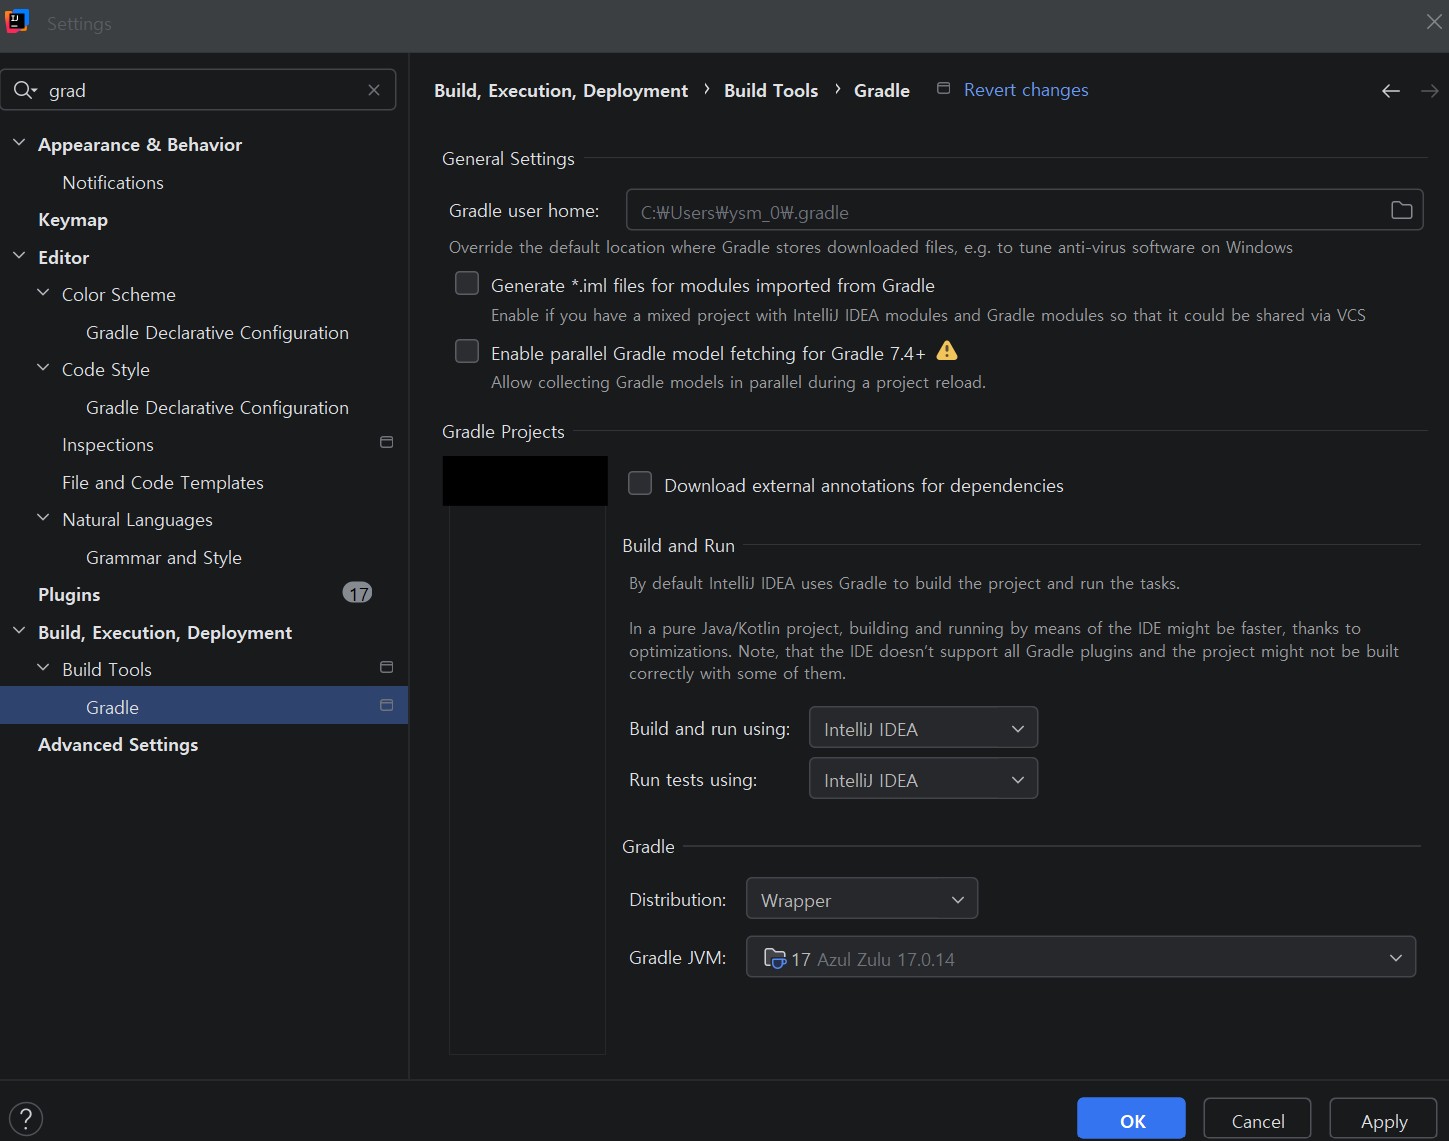Select Gradle Declarative Configuration under Code Style
The image size is (1449, 1141).
point(217,408)
